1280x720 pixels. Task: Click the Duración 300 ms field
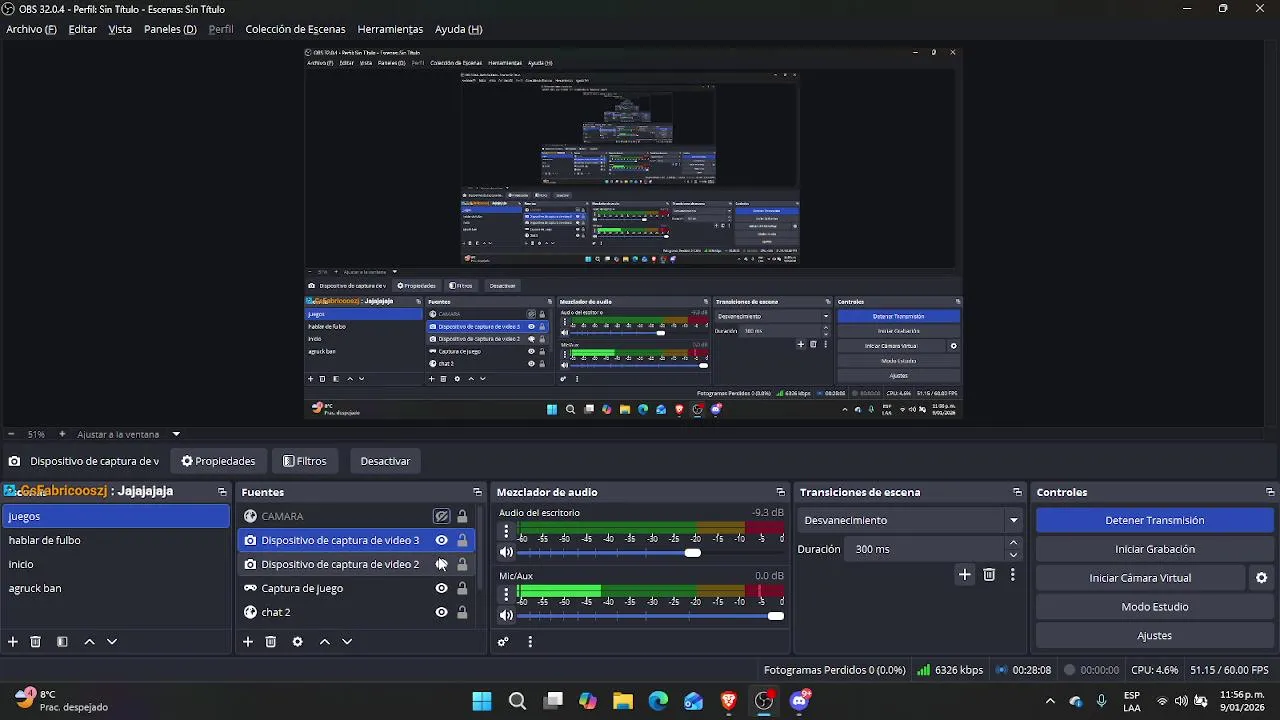(925, 549)
